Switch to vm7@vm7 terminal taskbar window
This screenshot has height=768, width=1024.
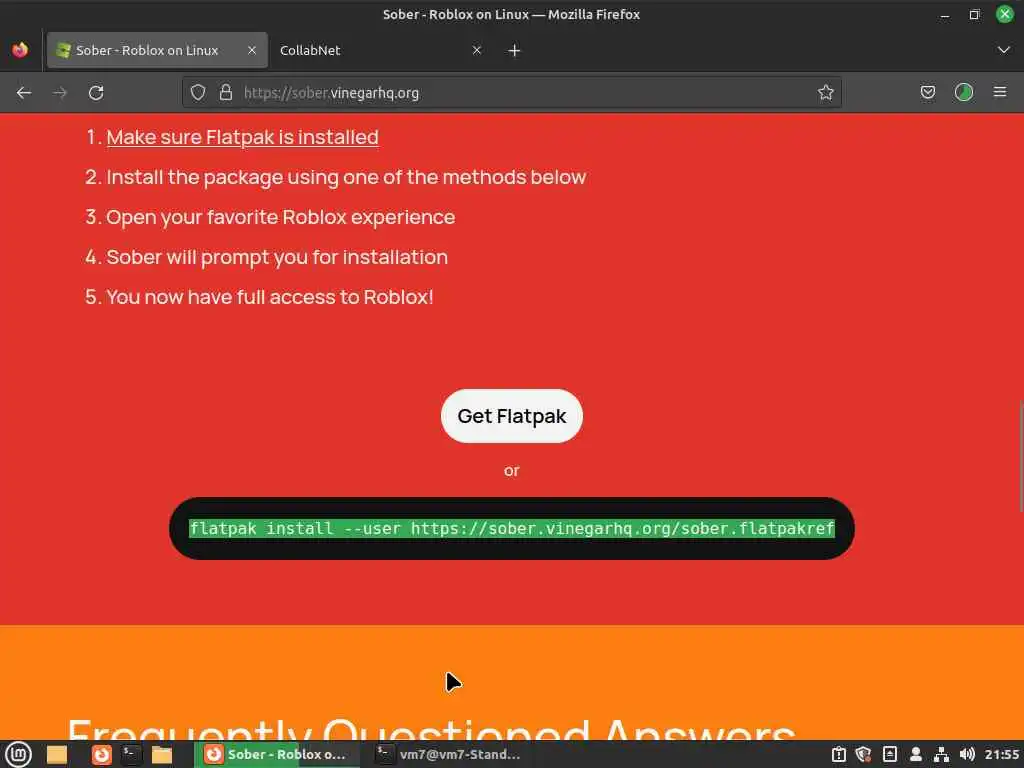(x=448, y=754)
